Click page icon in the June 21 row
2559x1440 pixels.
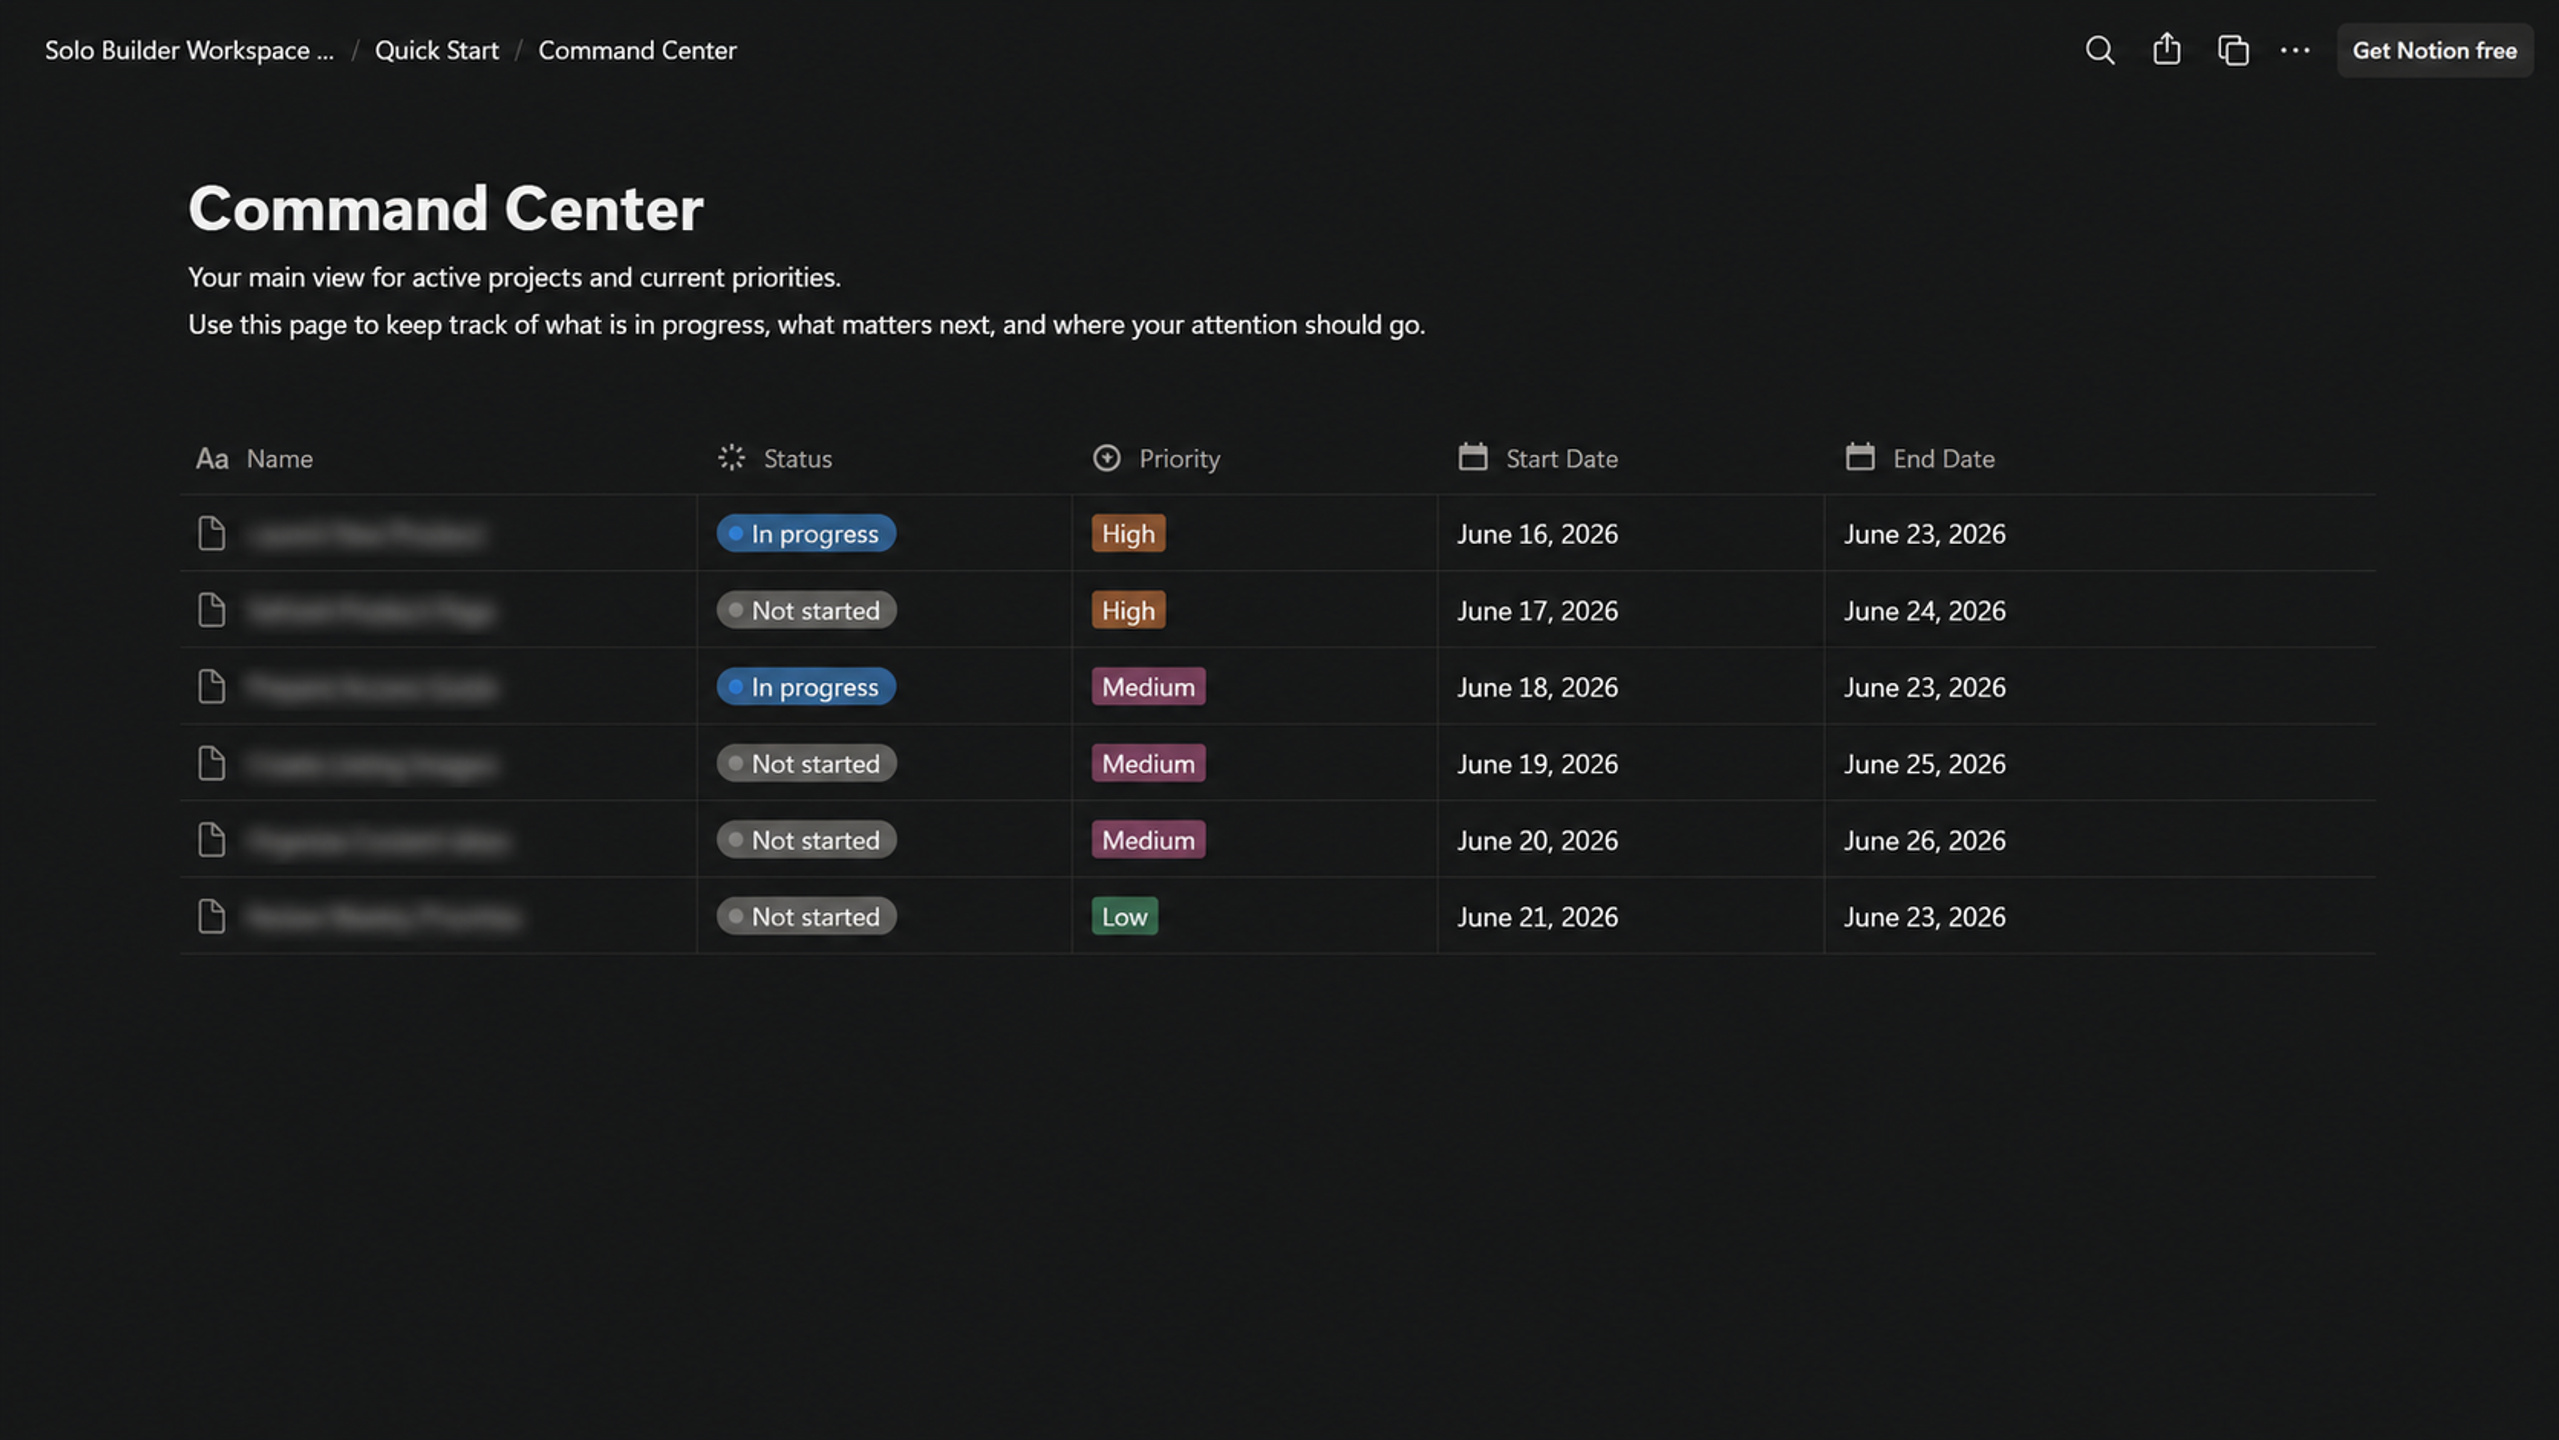tap(211, 916)
